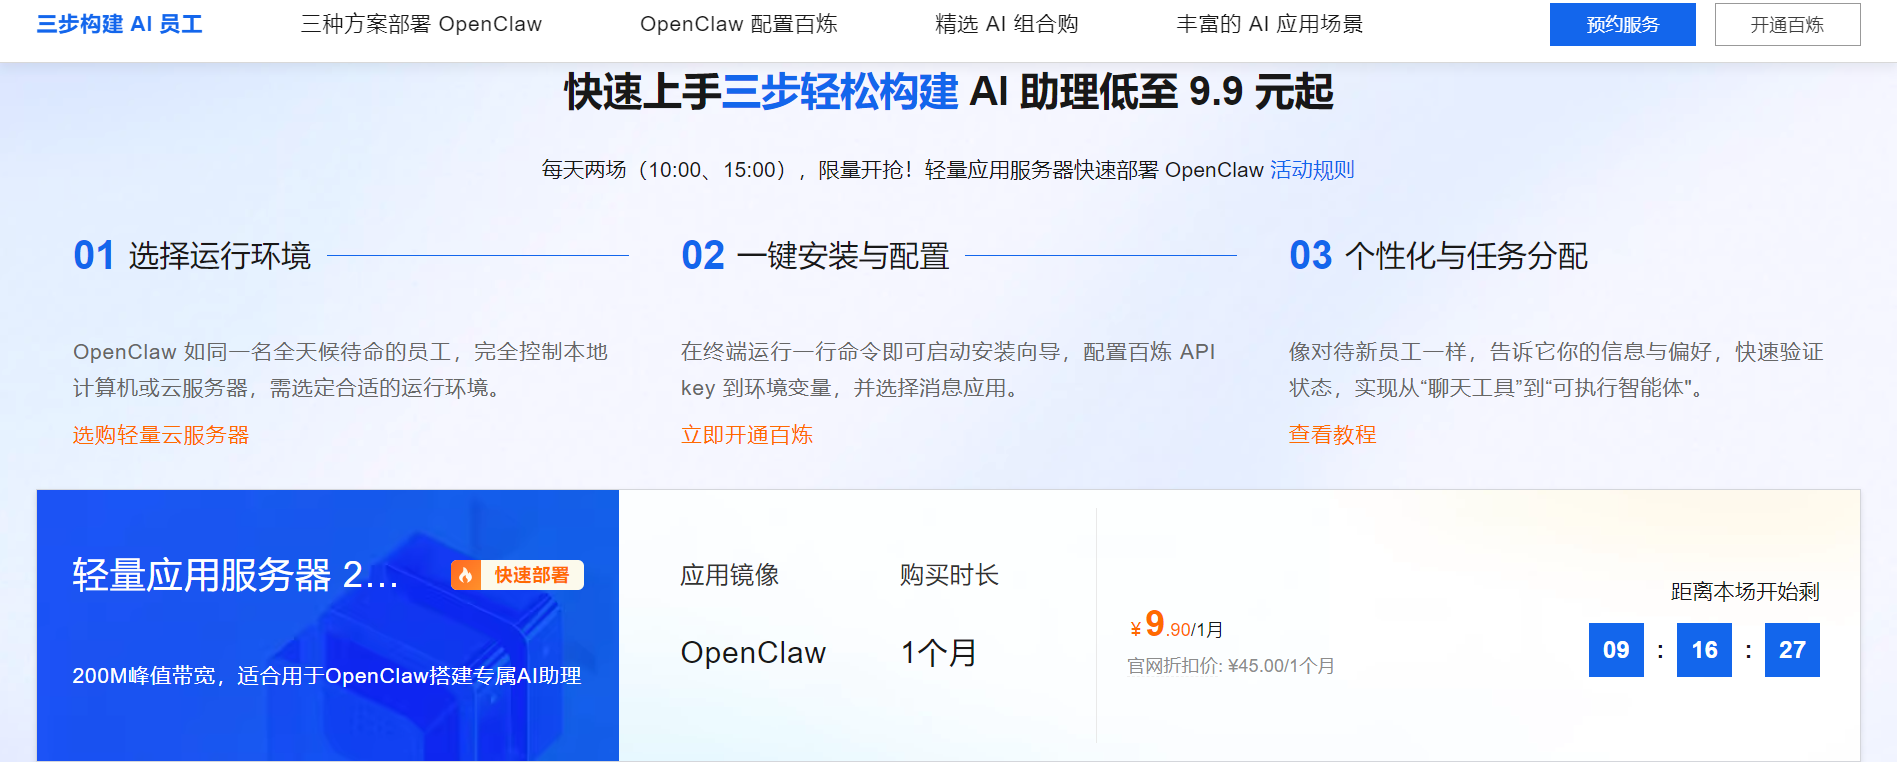Click the blue 预约服务 button
The height and width of the screenshot is (762, 1897).
[x=1622, y=24]
